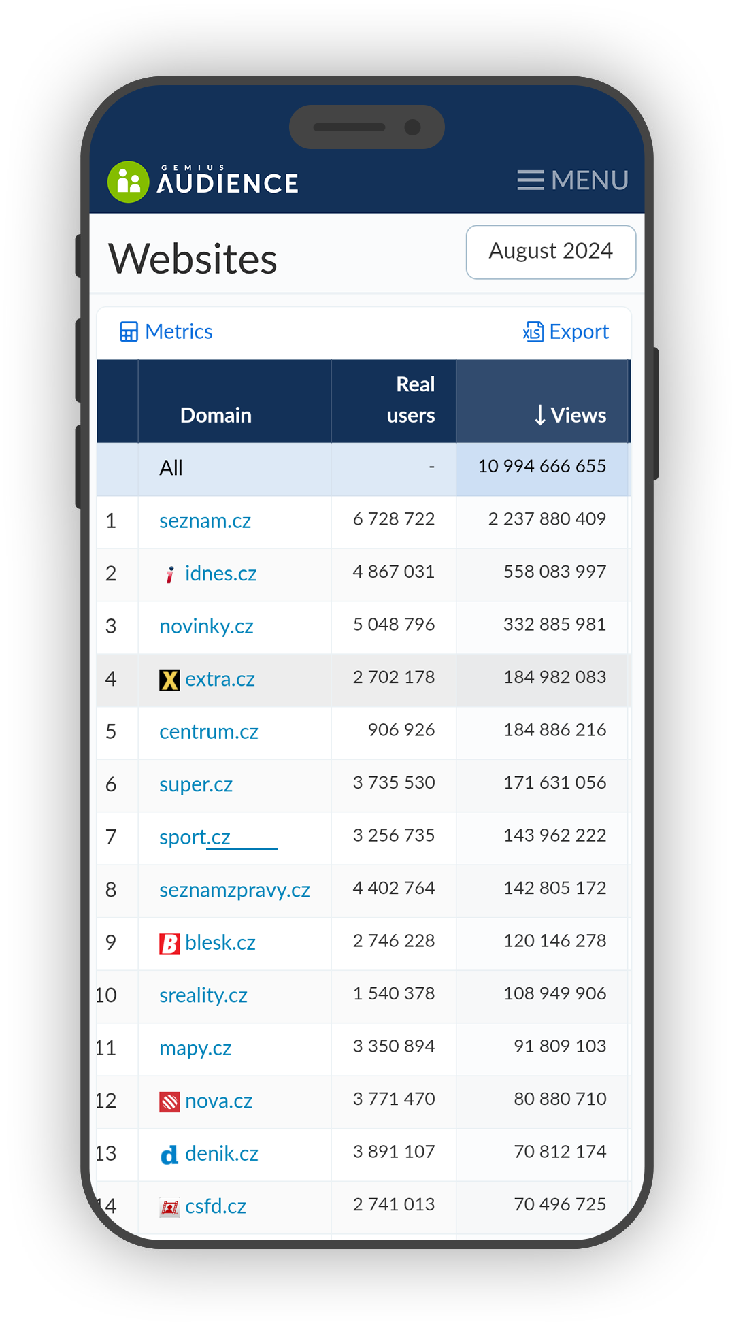The height and width of the screenshot is (1325, 735).
Task: Click the blesk.cz red B favicon
Action: click(x=169, y=943)
